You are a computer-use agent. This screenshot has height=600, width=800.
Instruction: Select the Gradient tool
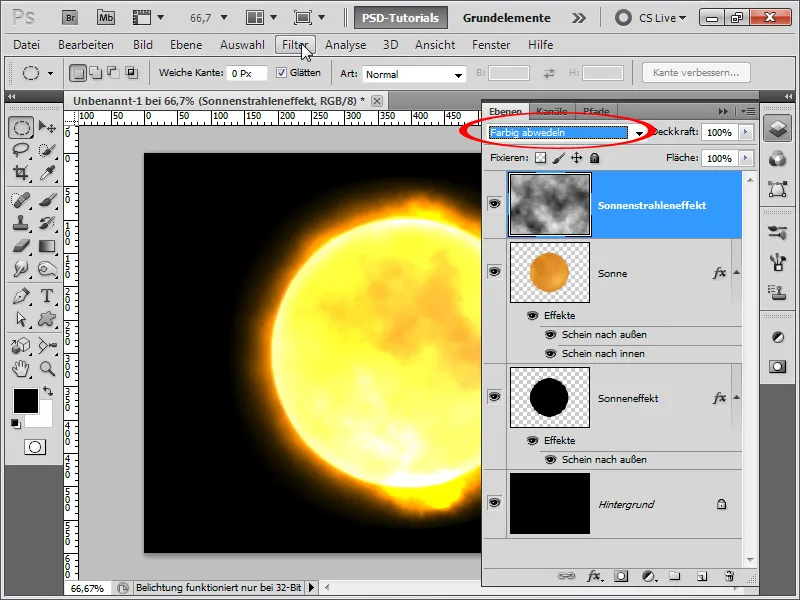pyautogui.click(x=47, y=246)
